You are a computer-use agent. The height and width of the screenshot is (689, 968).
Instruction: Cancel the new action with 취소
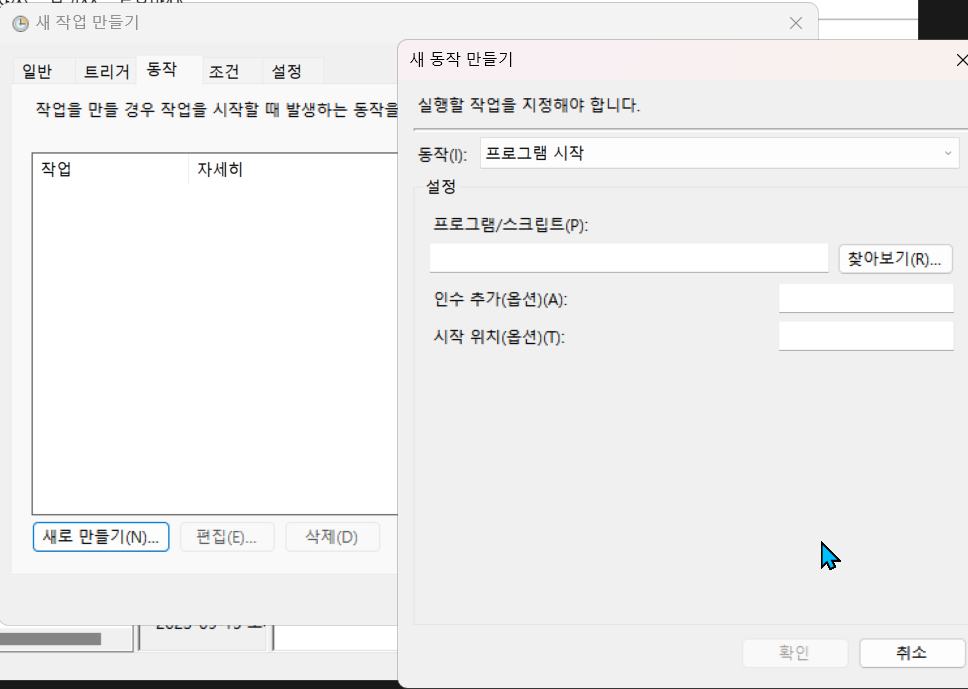[911, 653]
